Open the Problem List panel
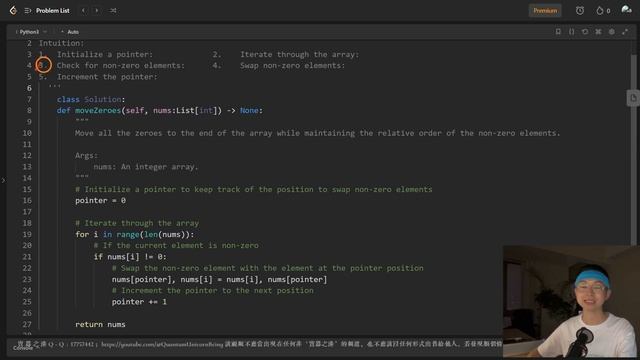 [x=47, y=11]
